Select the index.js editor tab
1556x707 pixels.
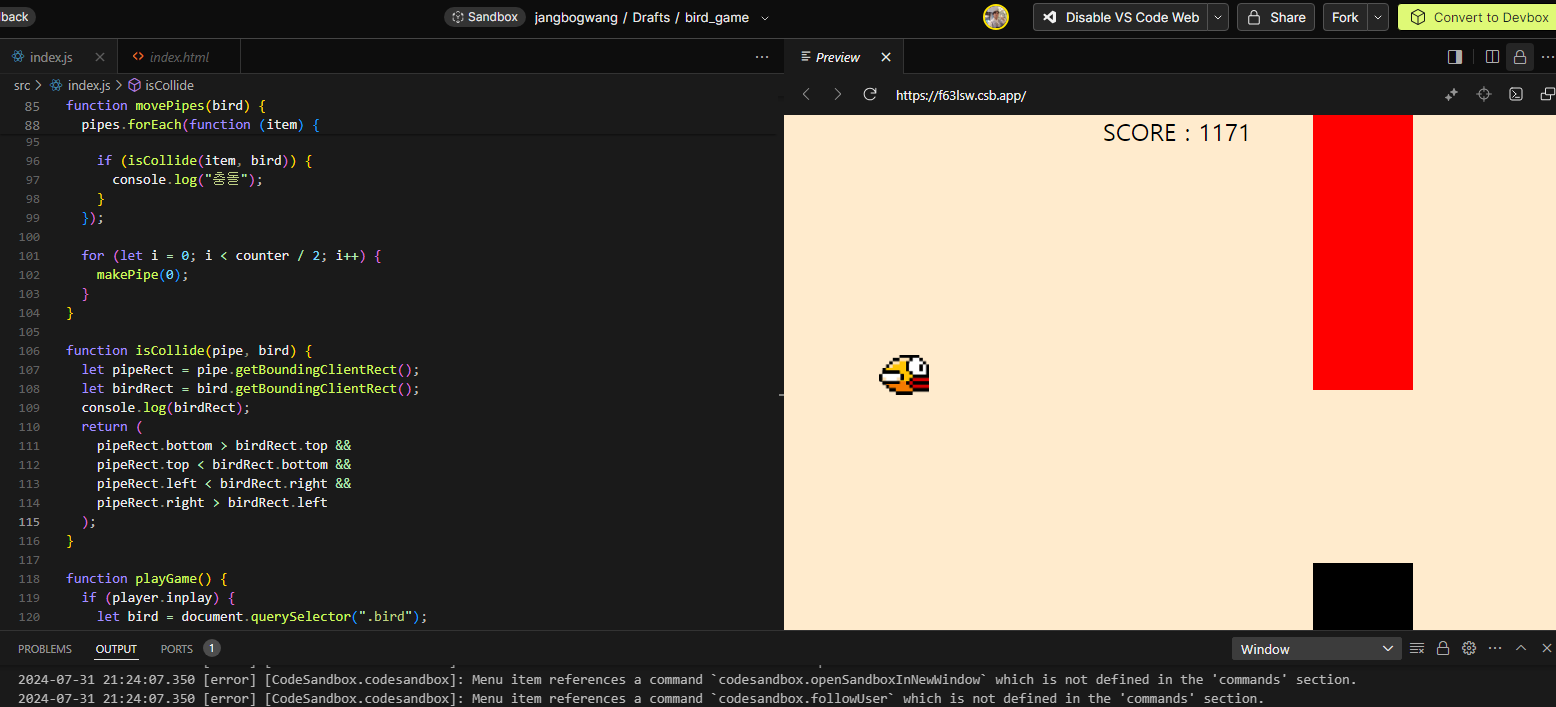click(x=50, y=57)
